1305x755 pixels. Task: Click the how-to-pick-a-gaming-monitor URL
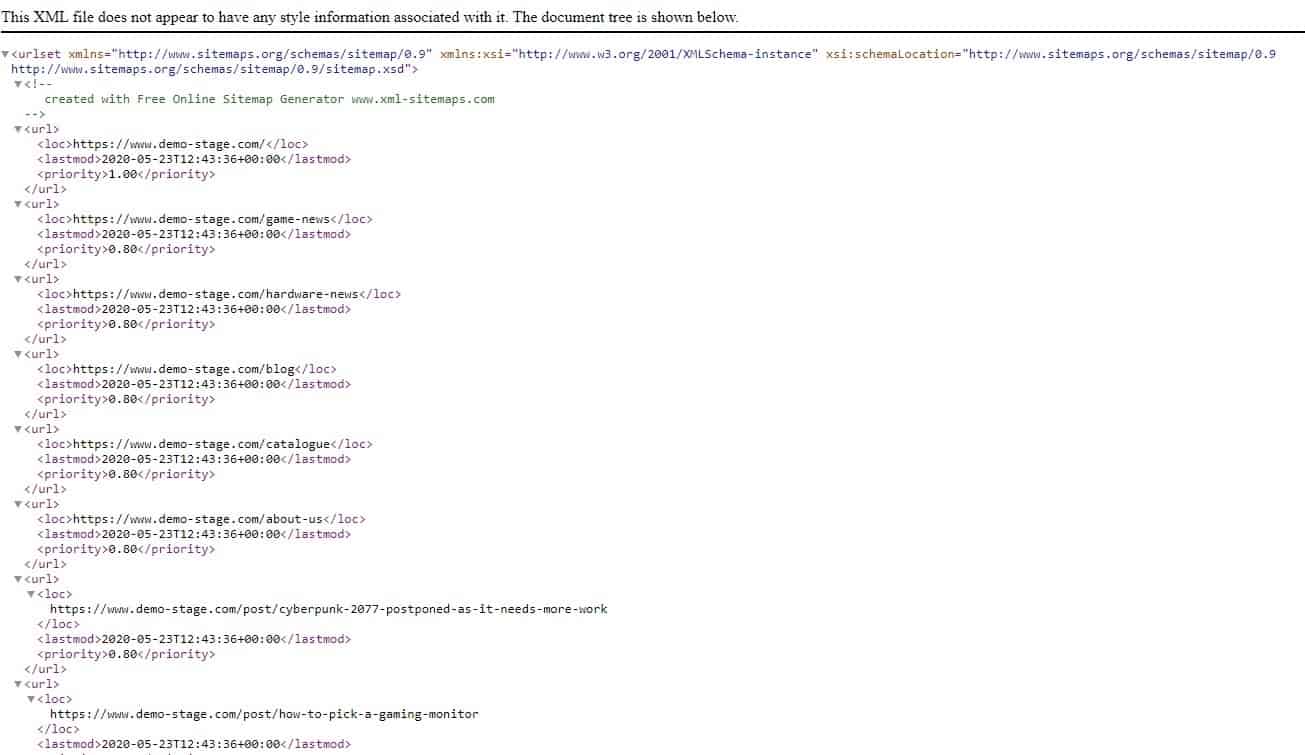(264, 714)
